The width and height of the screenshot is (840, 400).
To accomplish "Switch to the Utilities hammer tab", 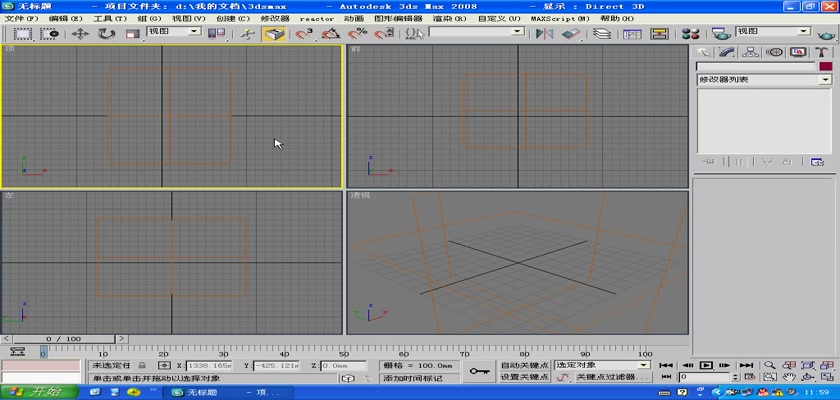I will point(822,52).
